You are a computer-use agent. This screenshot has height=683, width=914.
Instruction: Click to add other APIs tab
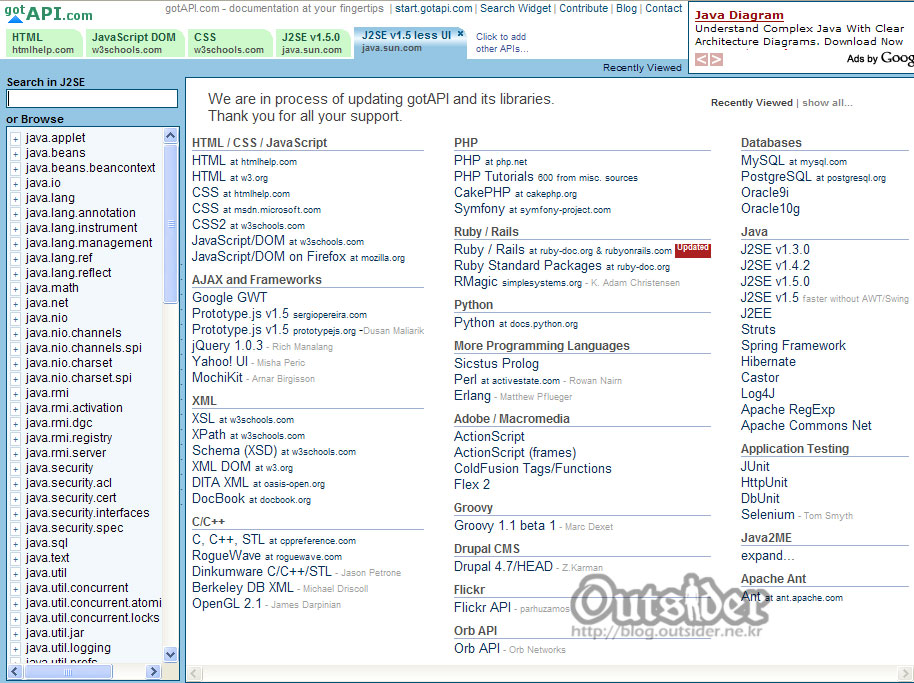click(502, 43)
